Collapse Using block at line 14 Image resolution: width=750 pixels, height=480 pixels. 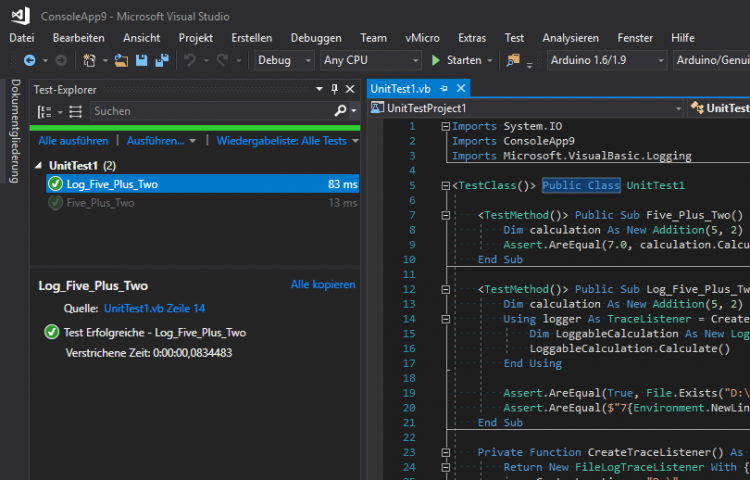445,319
